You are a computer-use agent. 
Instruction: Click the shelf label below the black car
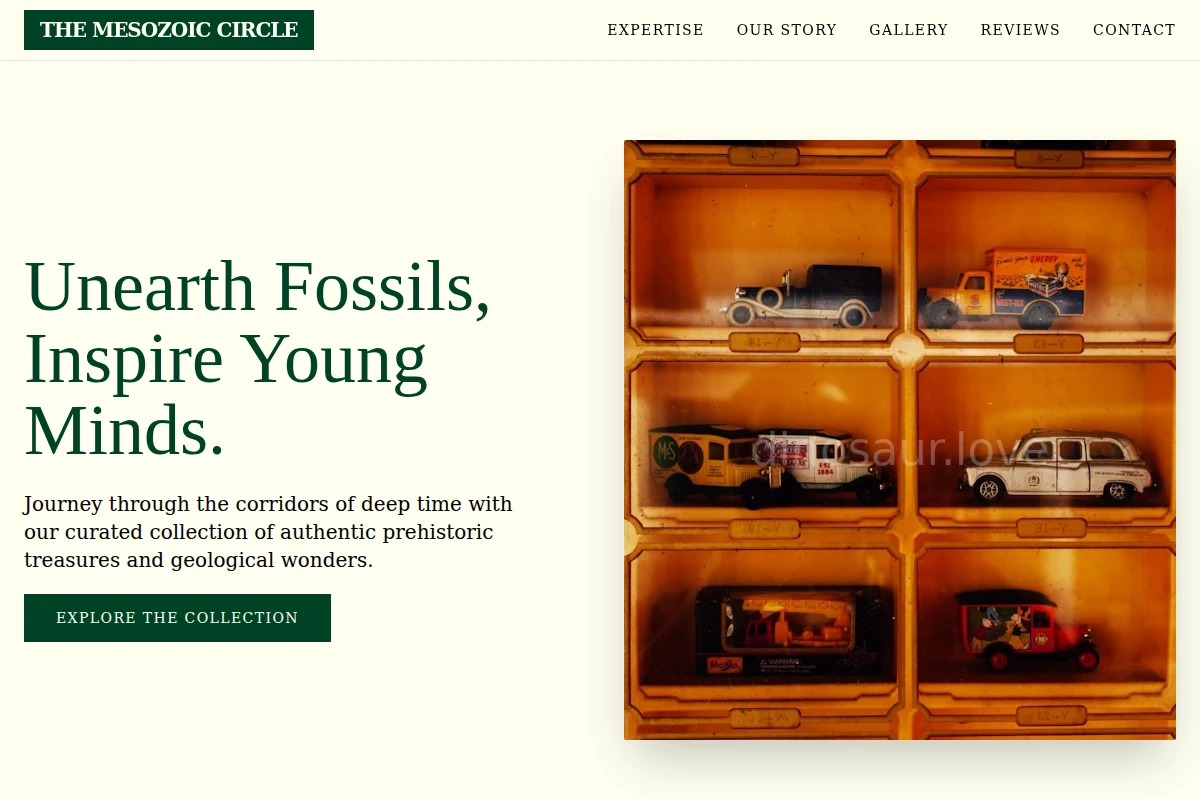pyautogui.click(x=764, y=343)
